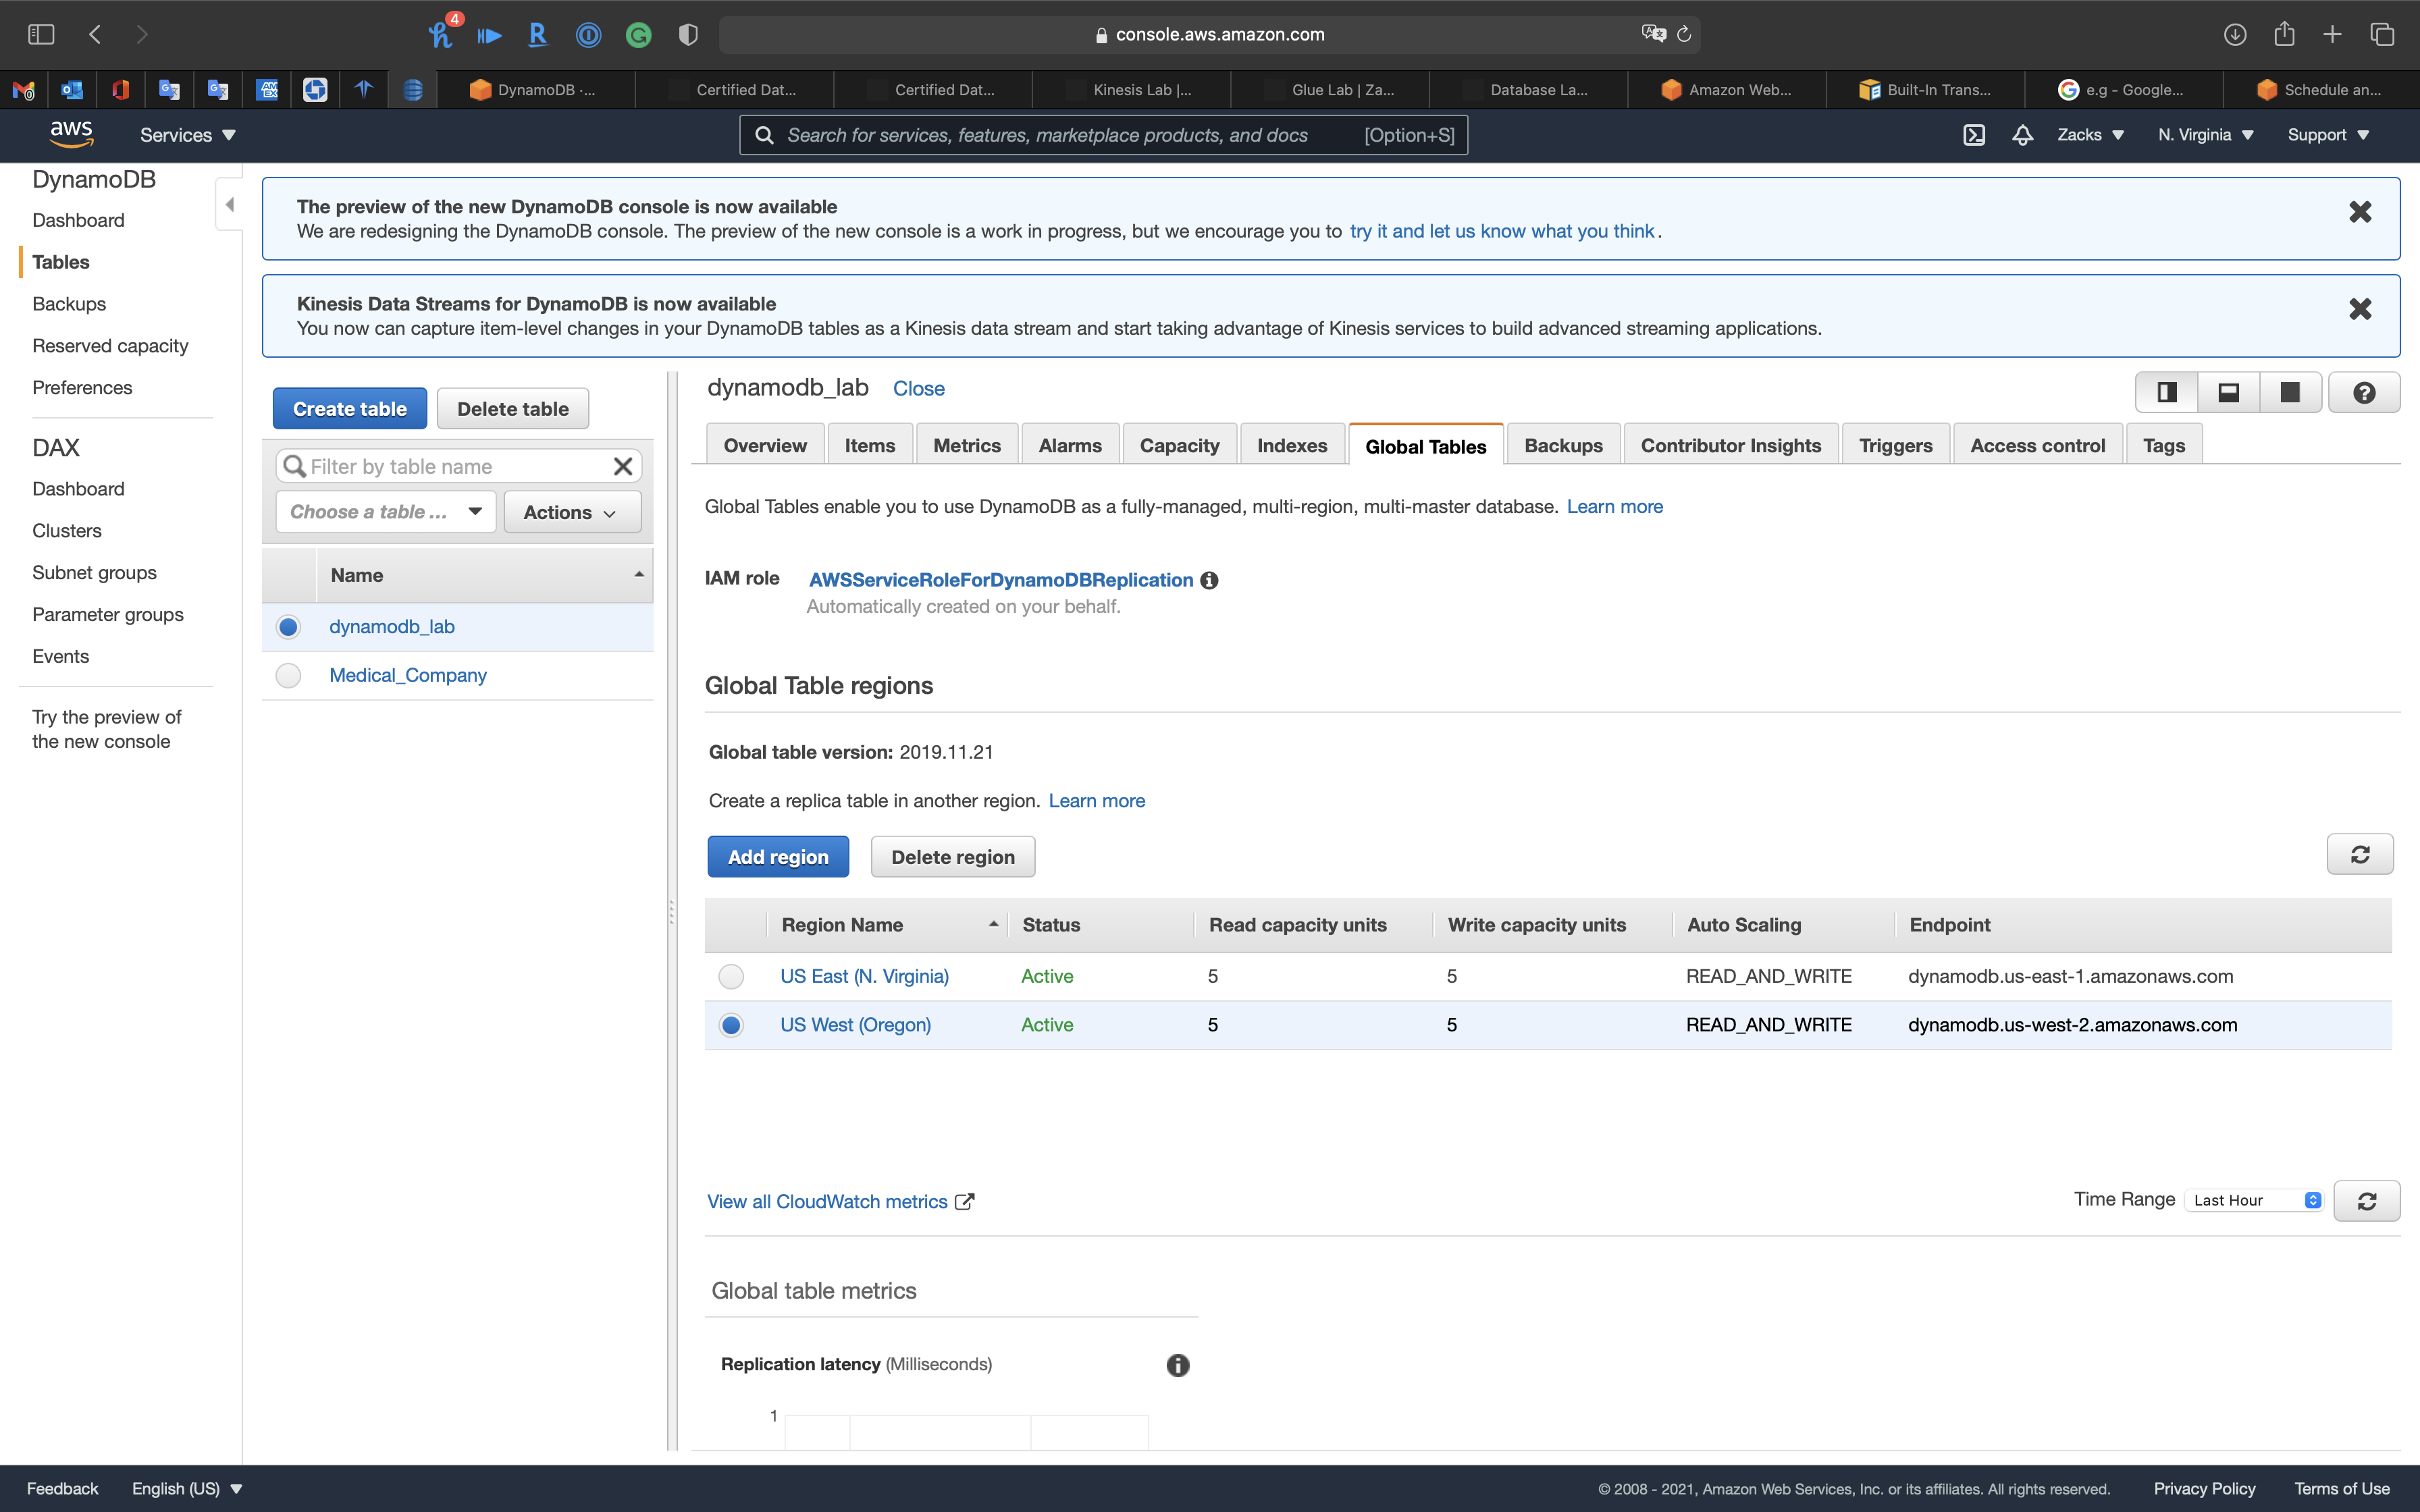Switch to the Capacity tab
The height and width of the screenshot is (1512, 2420).
click(1179, 446)
